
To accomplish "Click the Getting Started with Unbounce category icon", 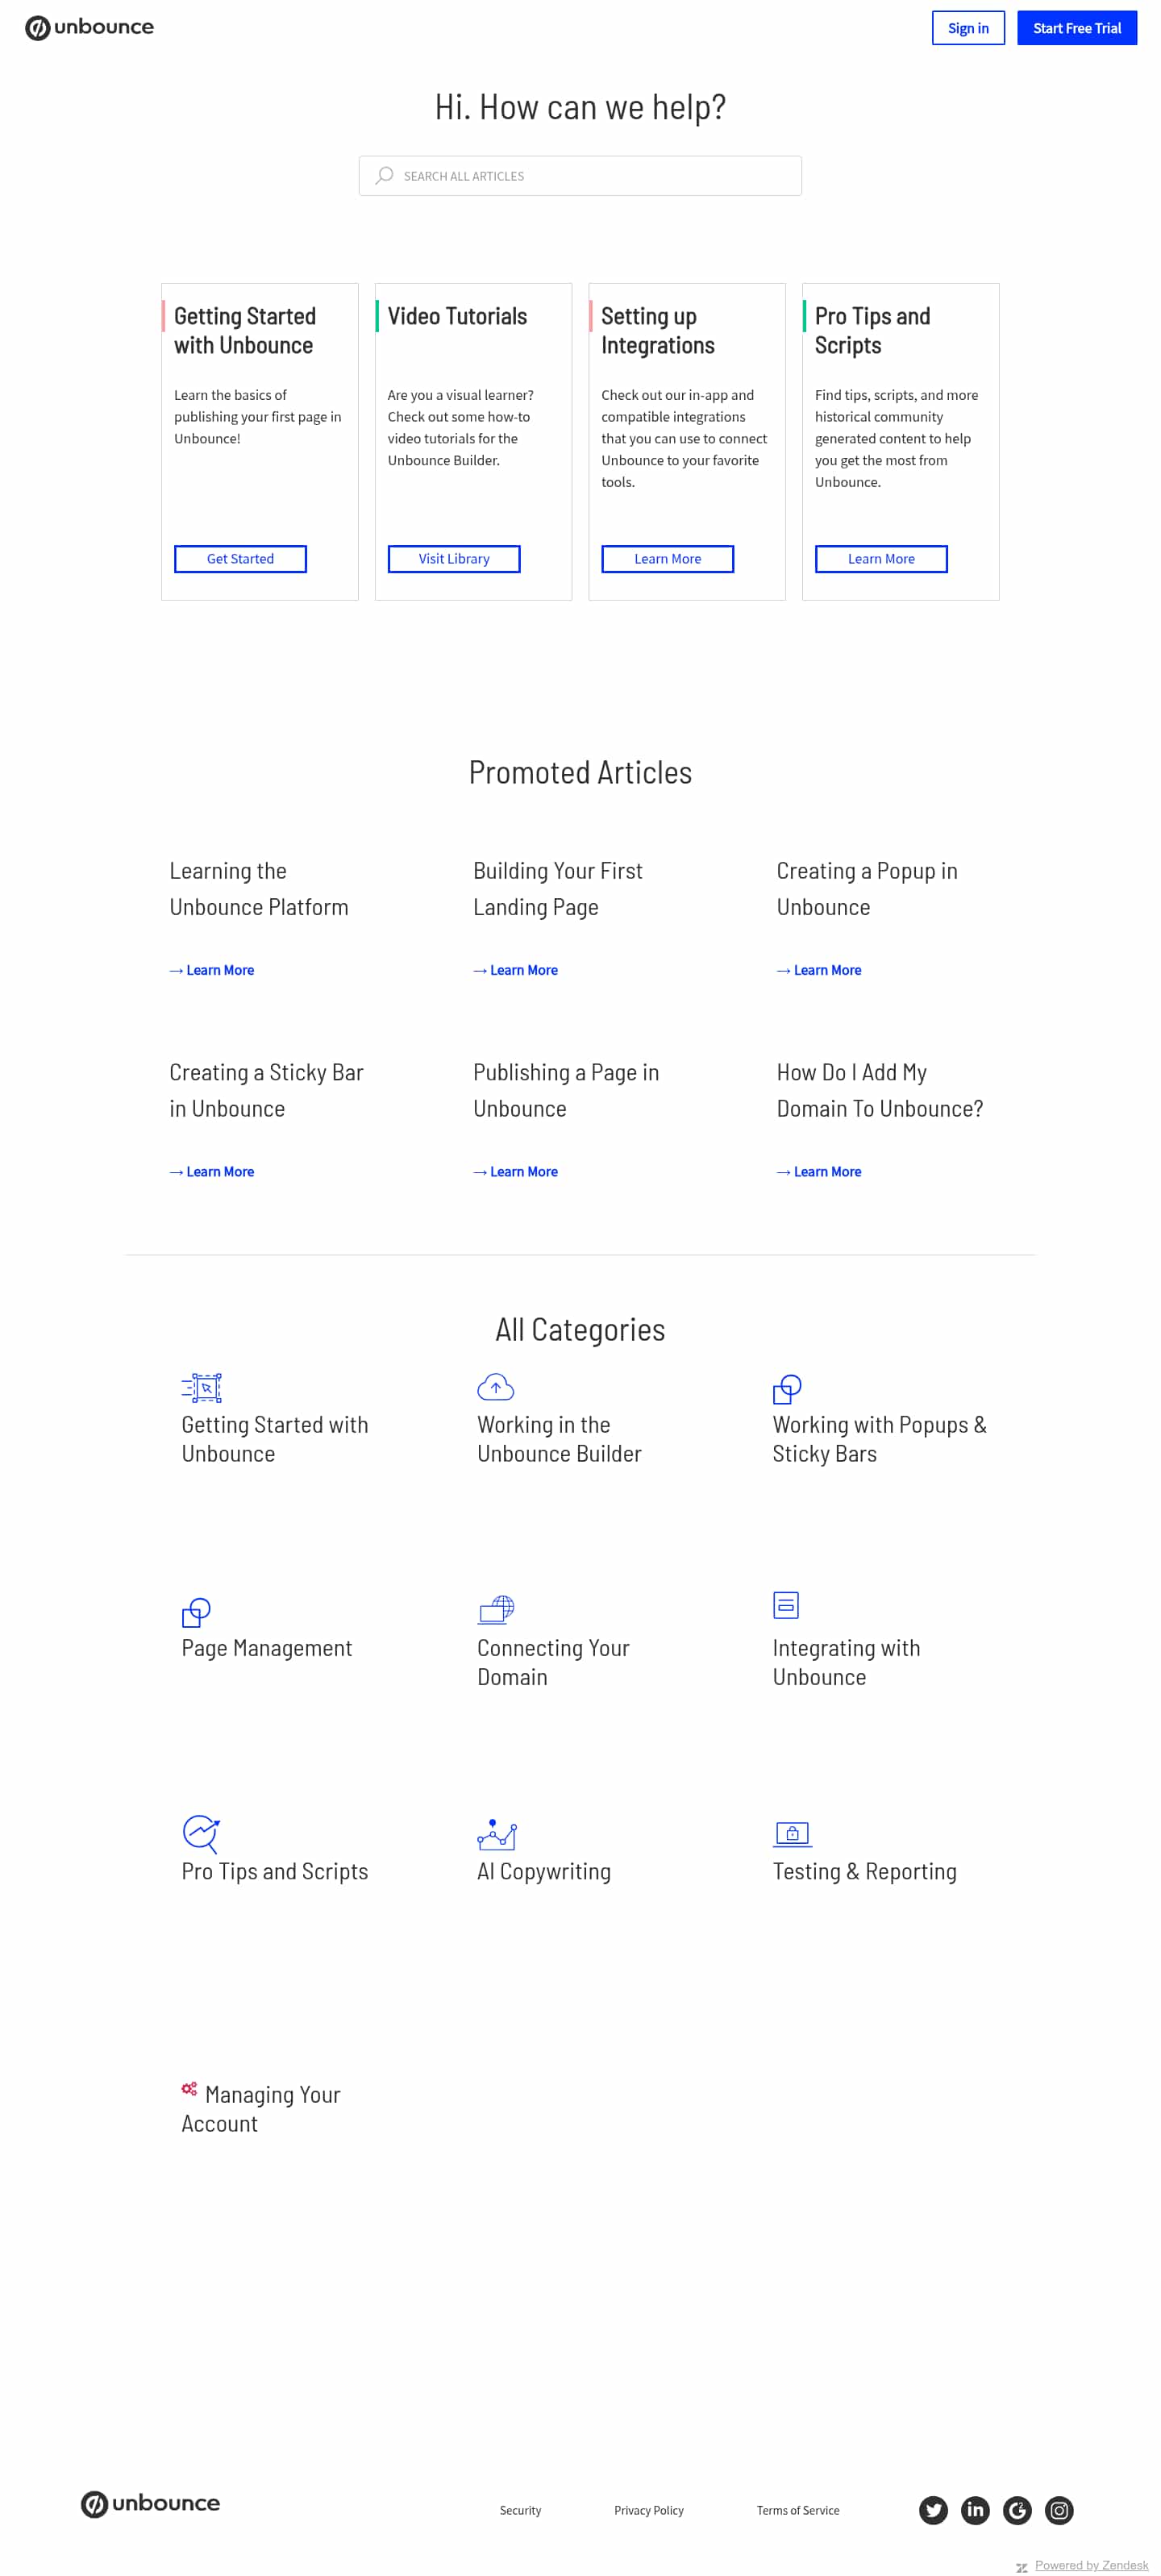I will point(201,1388).
